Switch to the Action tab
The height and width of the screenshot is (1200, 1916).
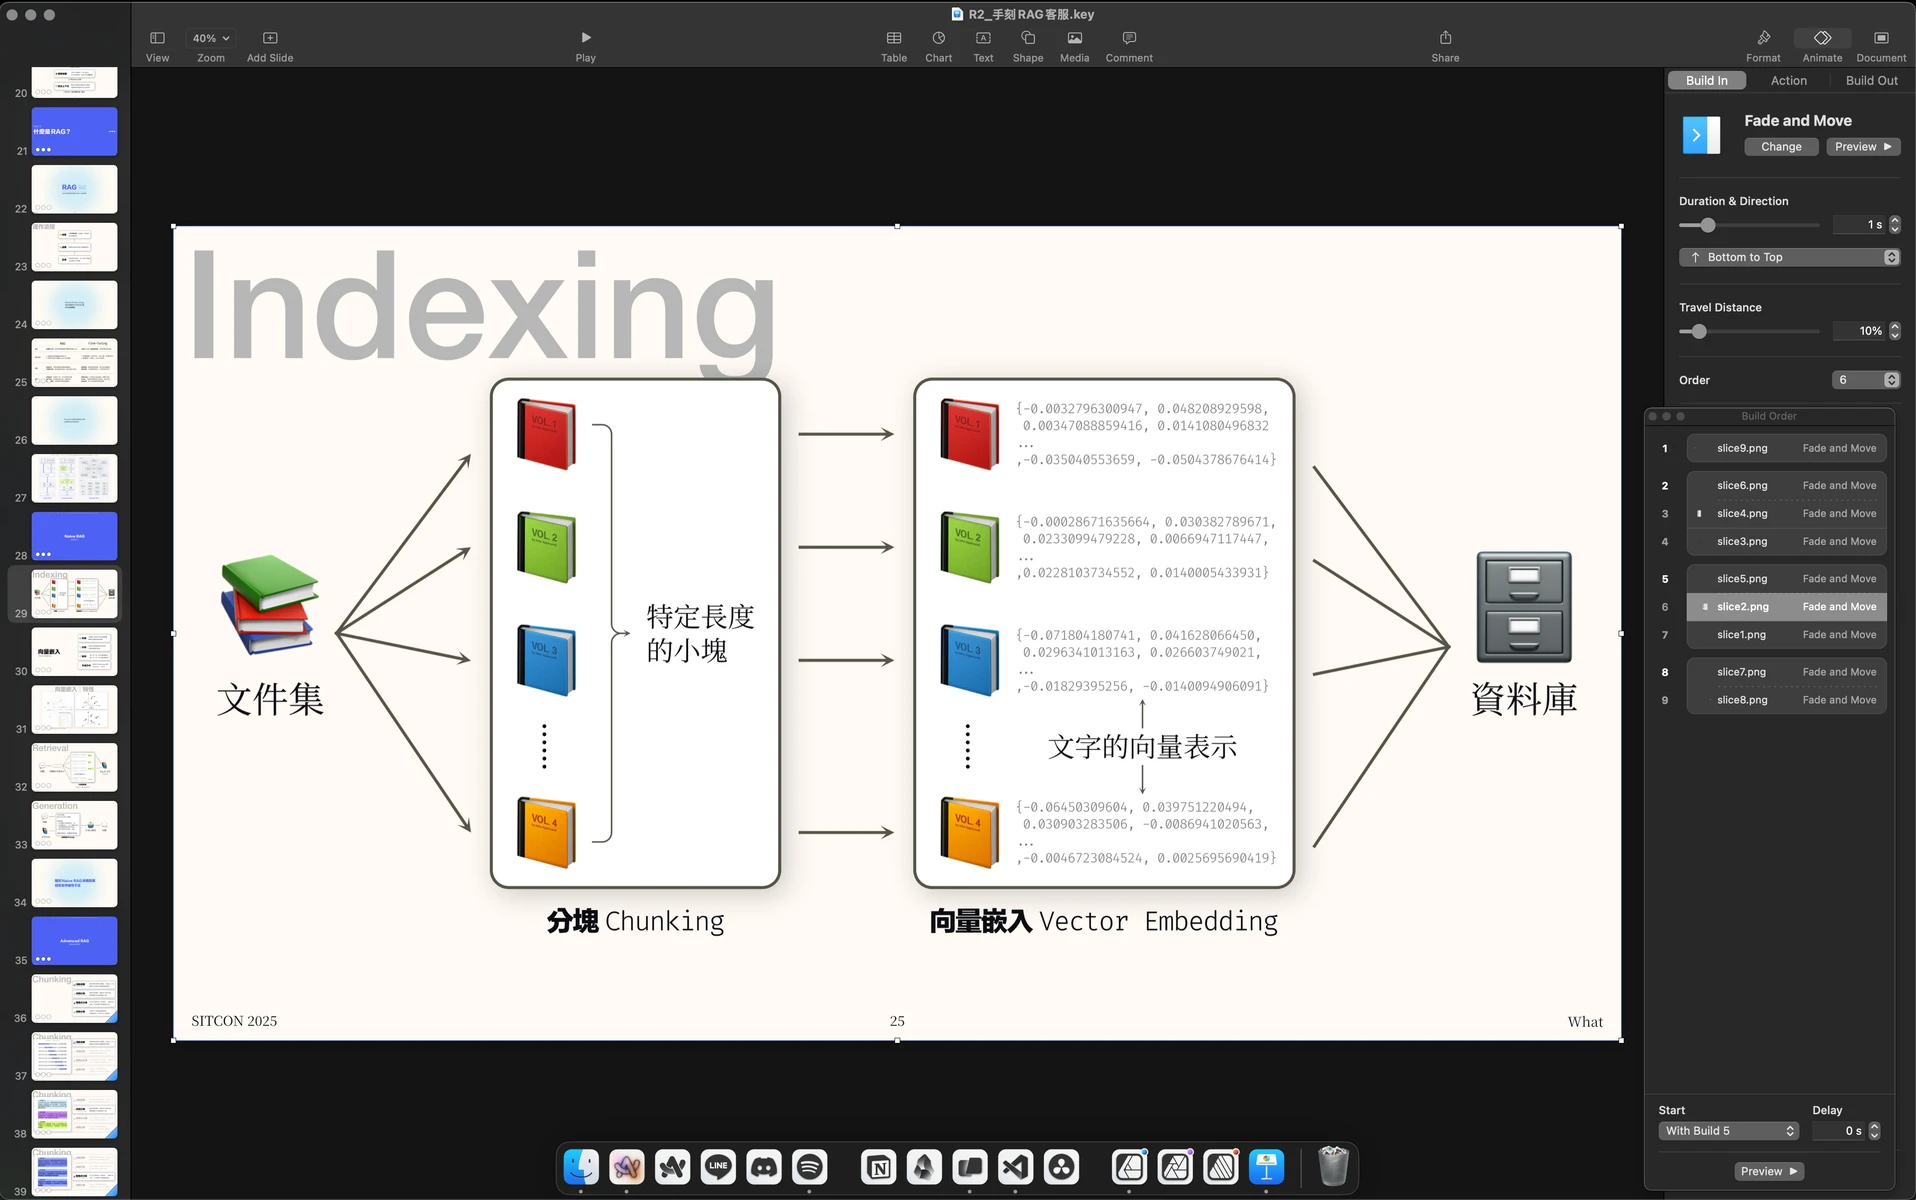click(1790, 80)
